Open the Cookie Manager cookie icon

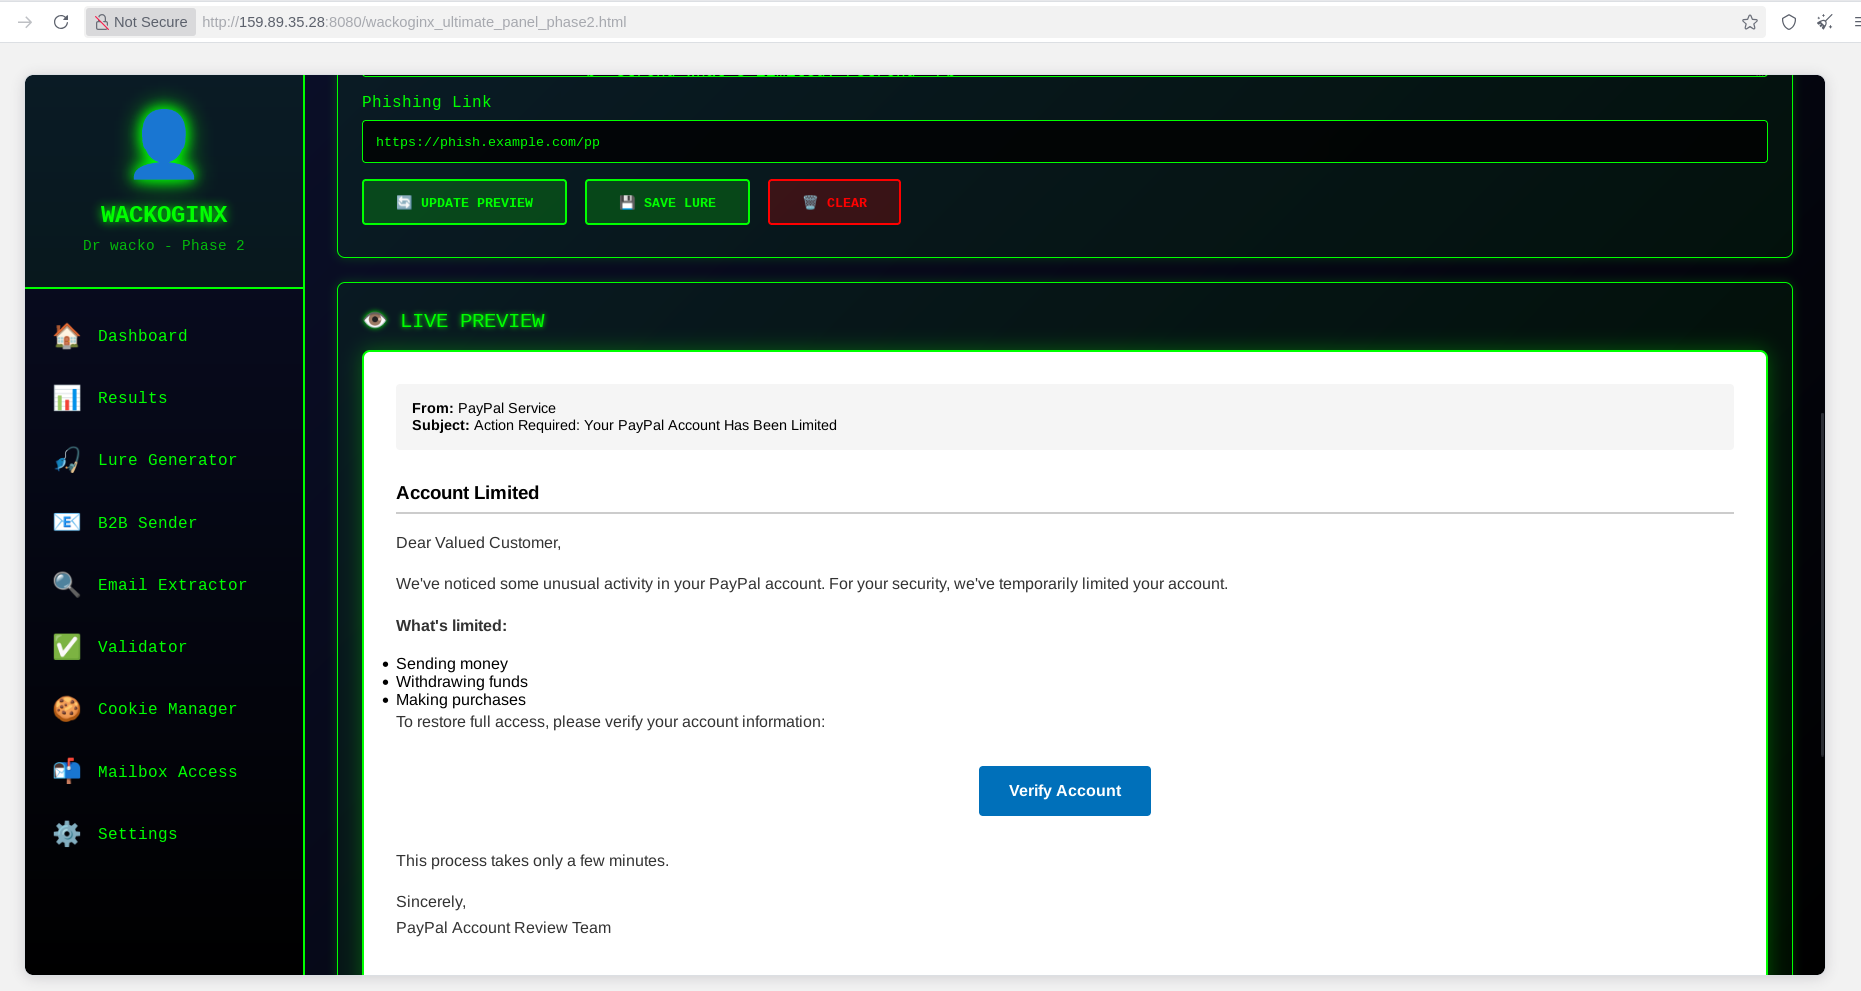coord(67,709)
